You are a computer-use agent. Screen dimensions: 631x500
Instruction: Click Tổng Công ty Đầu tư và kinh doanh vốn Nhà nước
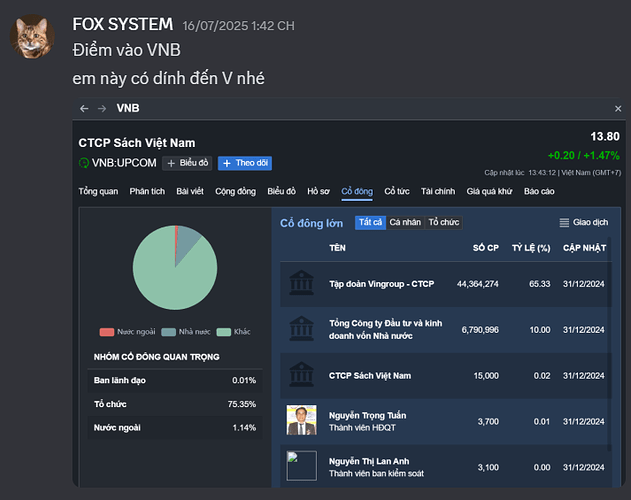tap(386, 329)
